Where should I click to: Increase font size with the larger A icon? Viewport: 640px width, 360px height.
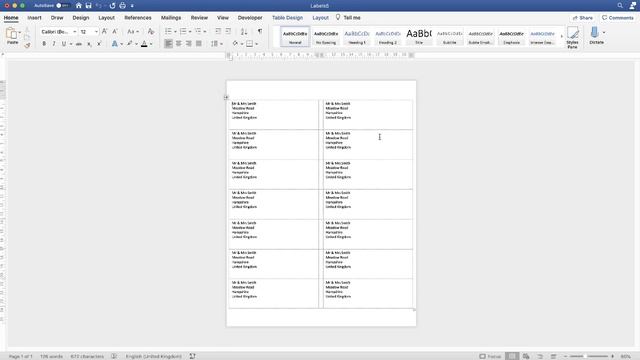click(104, 31)
